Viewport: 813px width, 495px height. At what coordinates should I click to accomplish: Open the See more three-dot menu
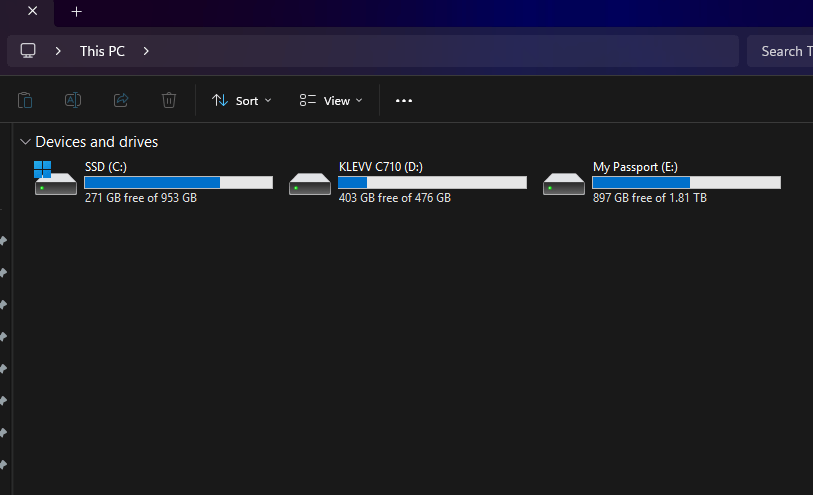404,101
